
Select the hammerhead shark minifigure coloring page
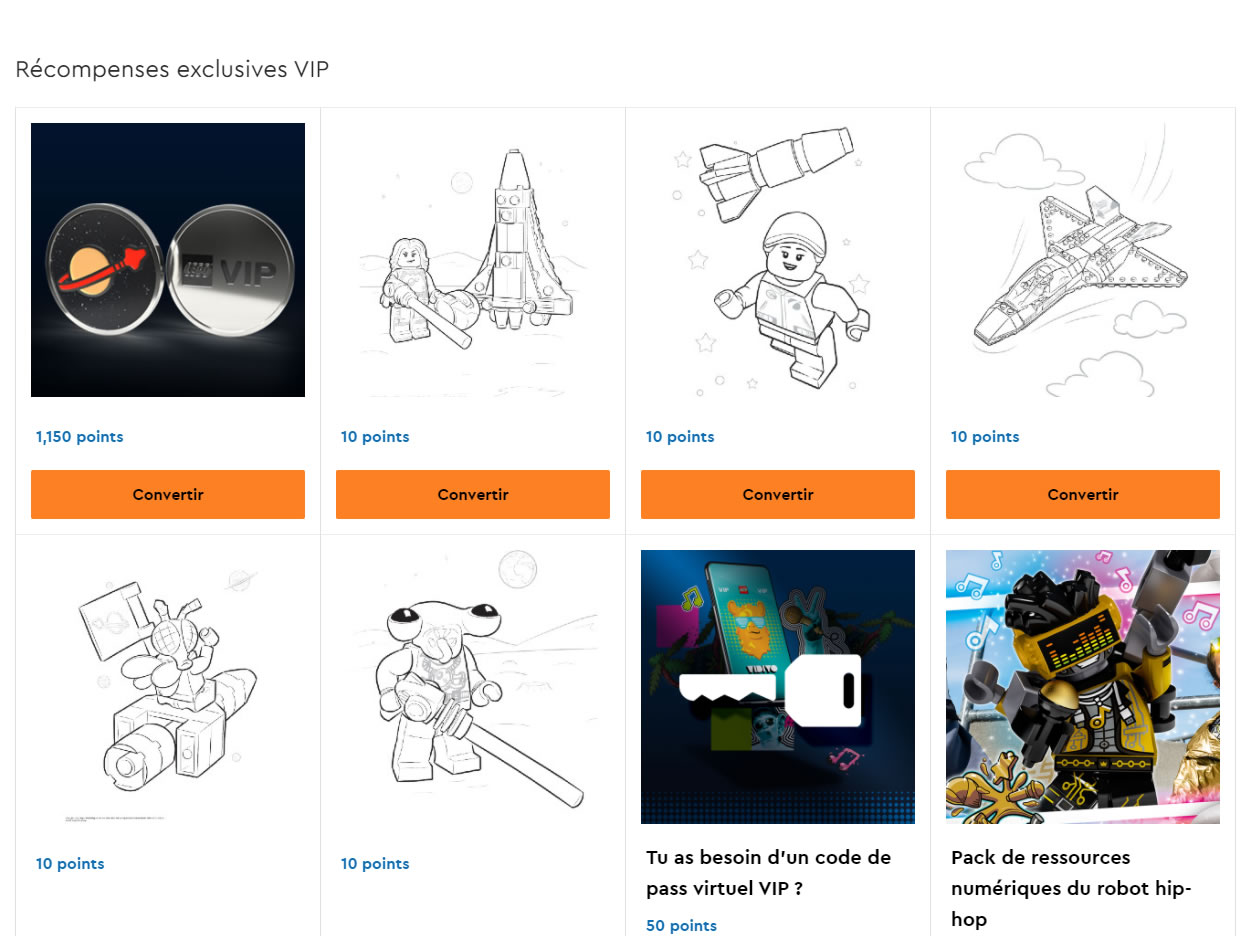click(473, 687)
